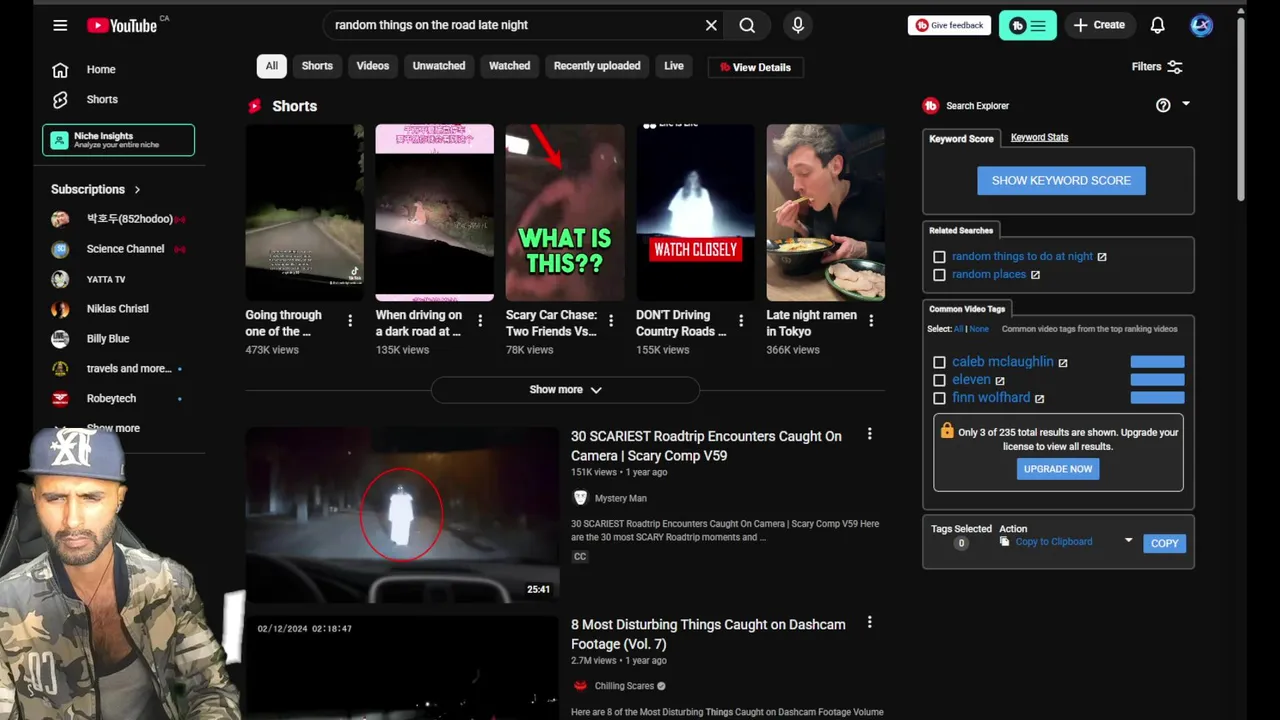
Task: Open the Action dropdown arrow
Action: (1128, 541)
